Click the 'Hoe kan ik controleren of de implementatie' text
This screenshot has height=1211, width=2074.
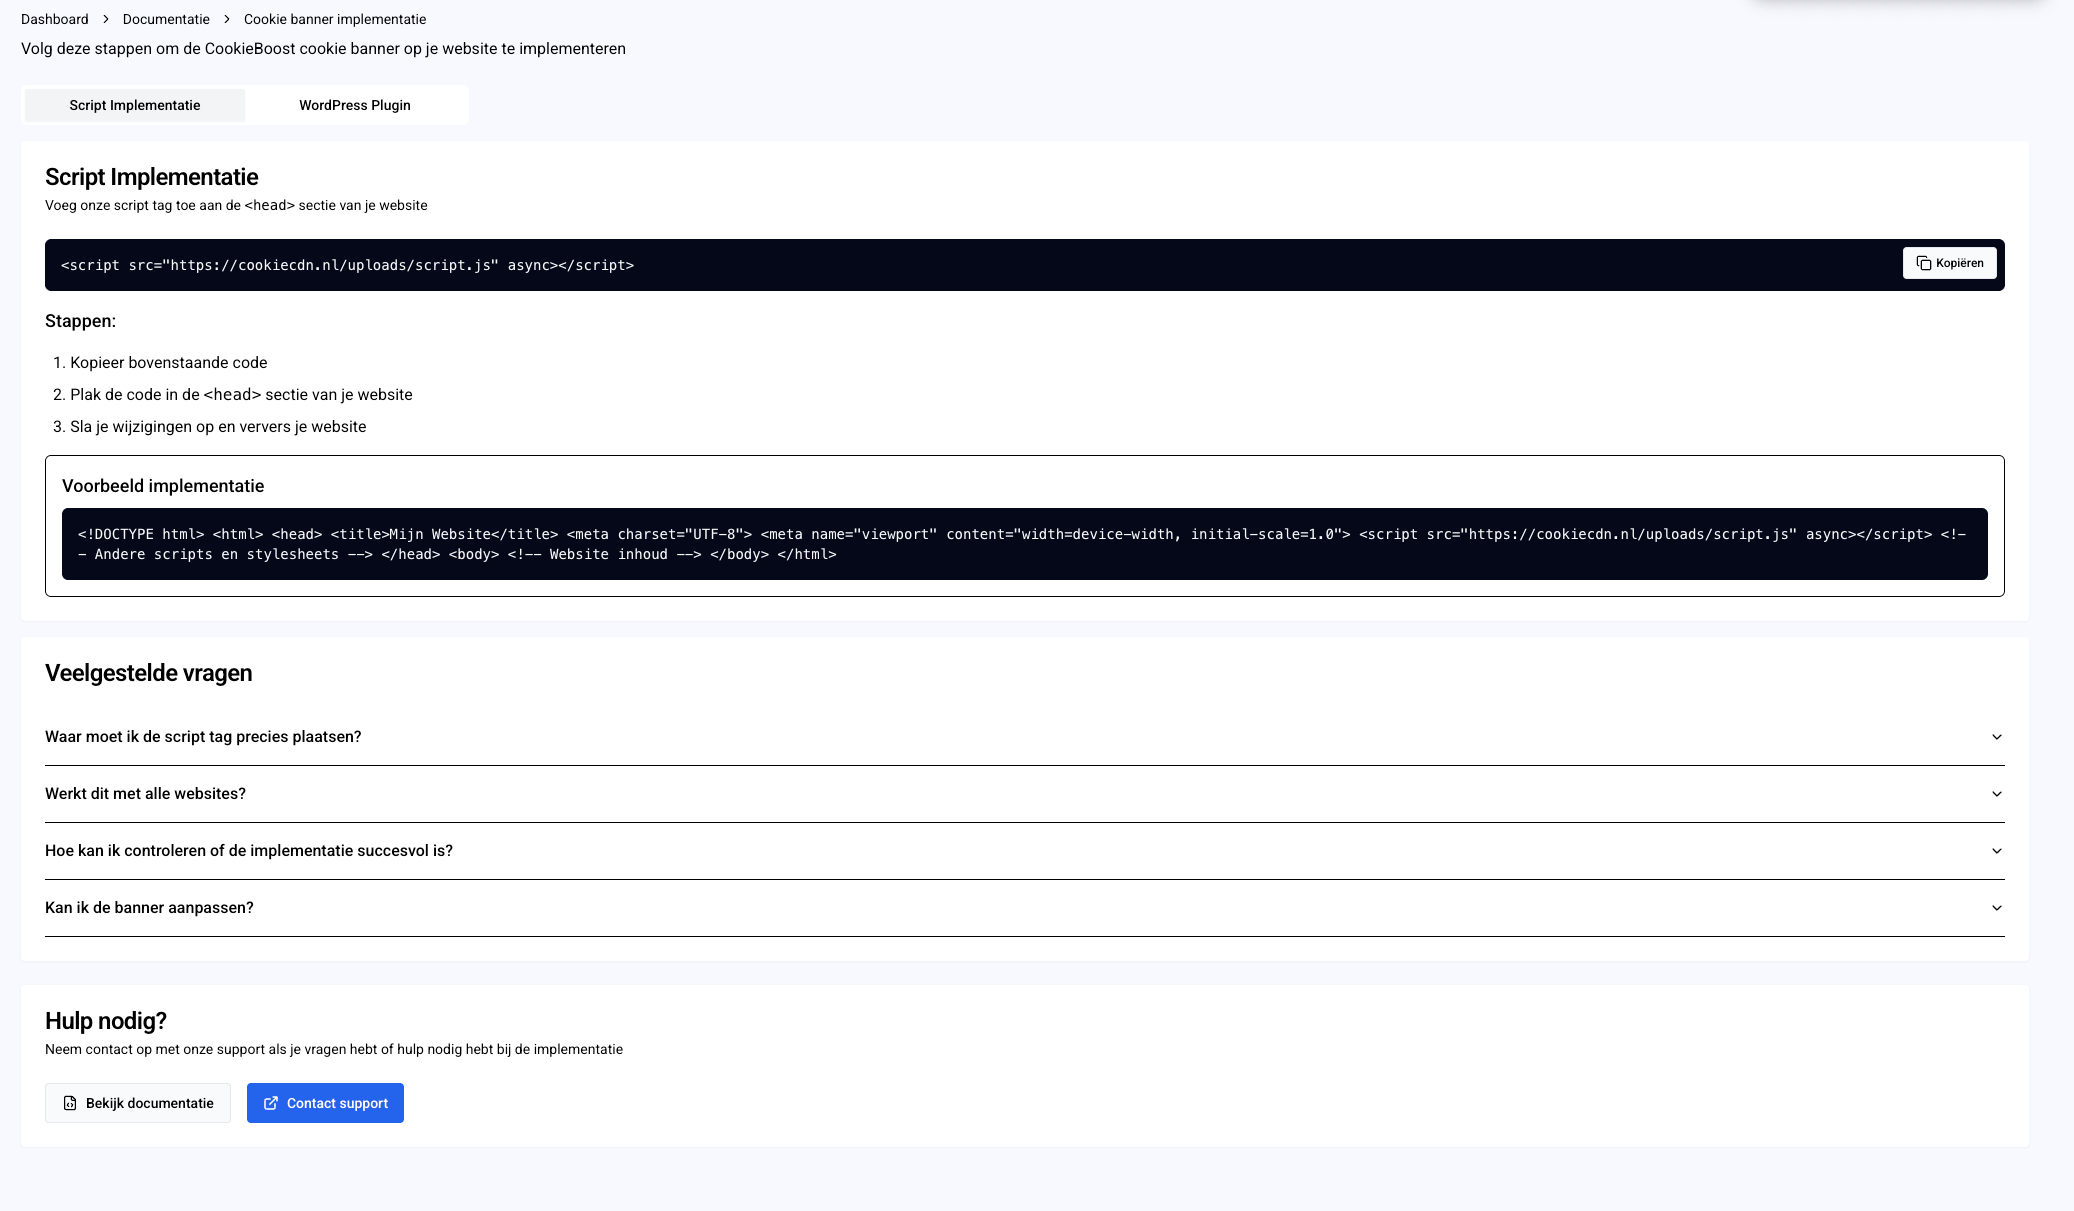(x=249, y=851)
